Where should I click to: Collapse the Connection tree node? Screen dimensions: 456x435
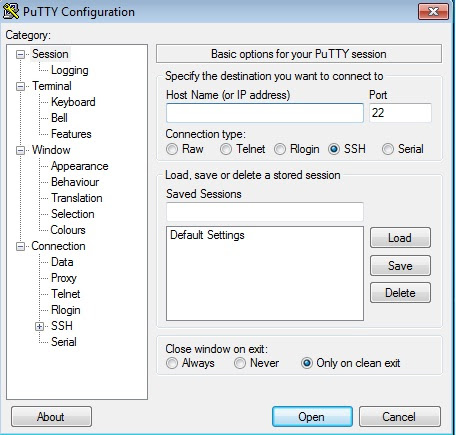point(21,247)
